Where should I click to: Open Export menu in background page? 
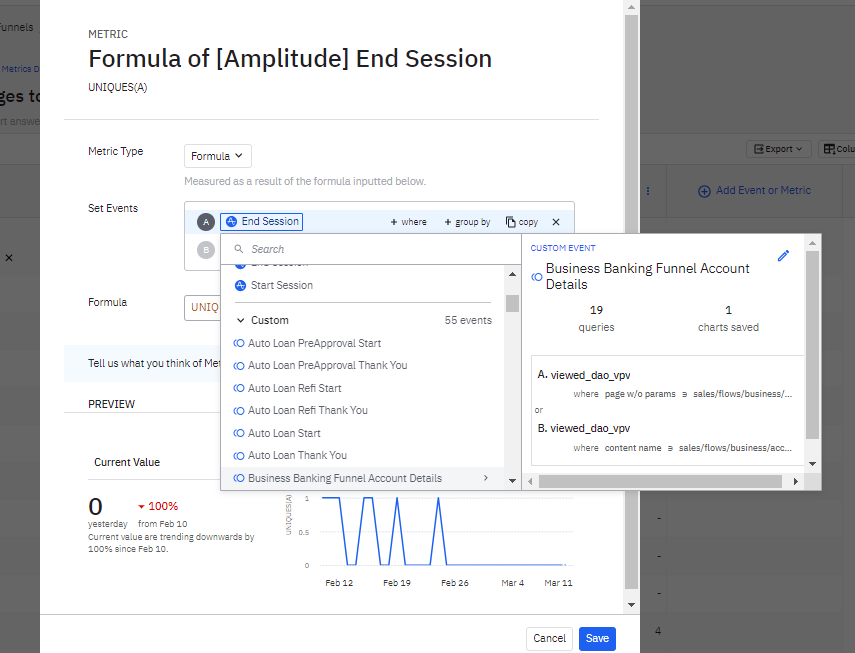pos(778,149)
